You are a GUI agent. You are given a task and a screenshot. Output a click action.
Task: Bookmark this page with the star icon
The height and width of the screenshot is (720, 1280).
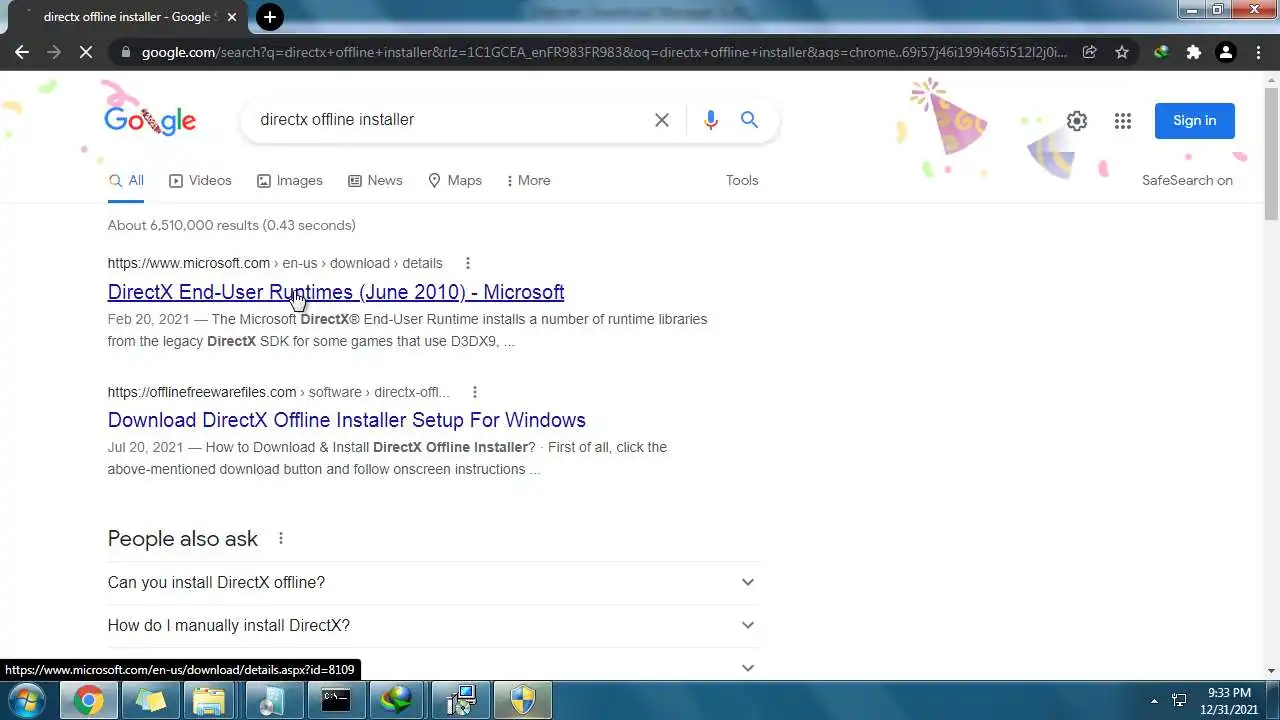click(1122, 52)
